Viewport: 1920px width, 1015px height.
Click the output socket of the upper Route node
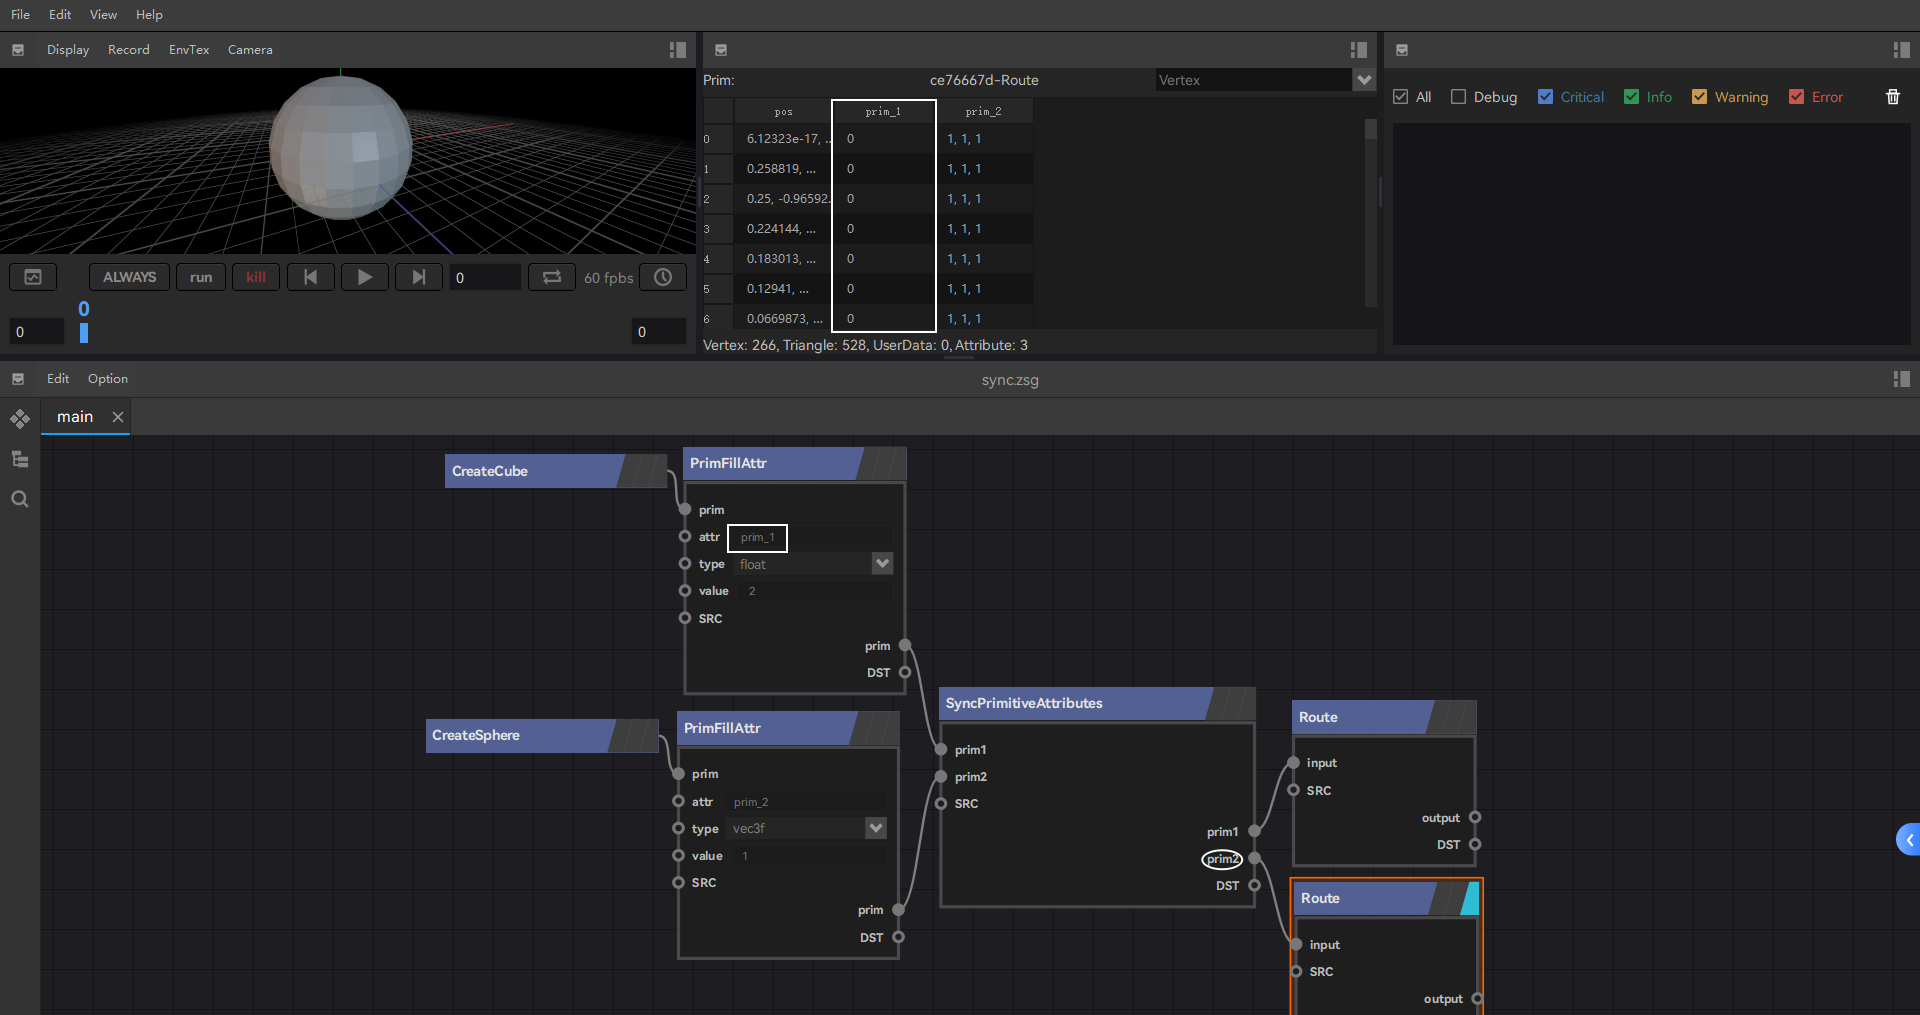(1475, 818)
